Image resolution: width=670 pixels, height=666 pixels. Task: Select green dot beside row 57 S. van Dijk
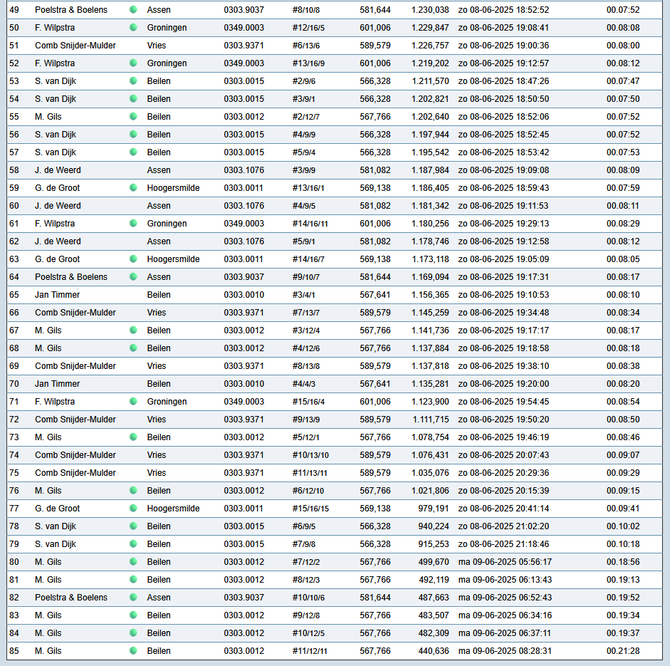pos(133,152)
